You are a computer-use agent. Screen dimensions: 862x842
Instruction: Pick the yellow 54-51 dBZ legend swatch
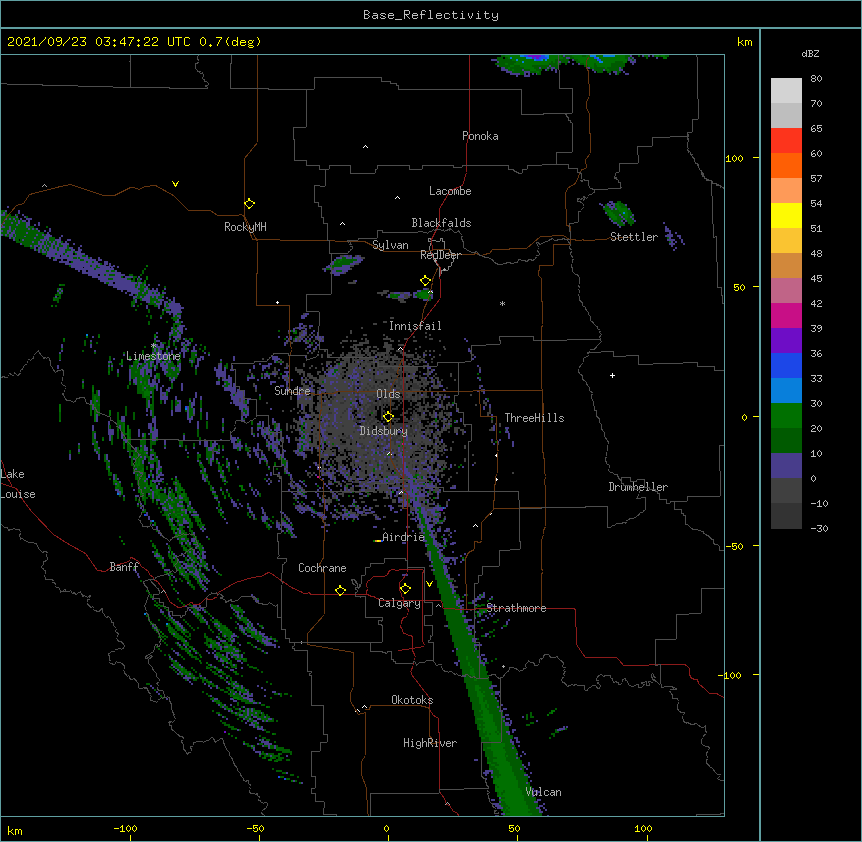786,215
